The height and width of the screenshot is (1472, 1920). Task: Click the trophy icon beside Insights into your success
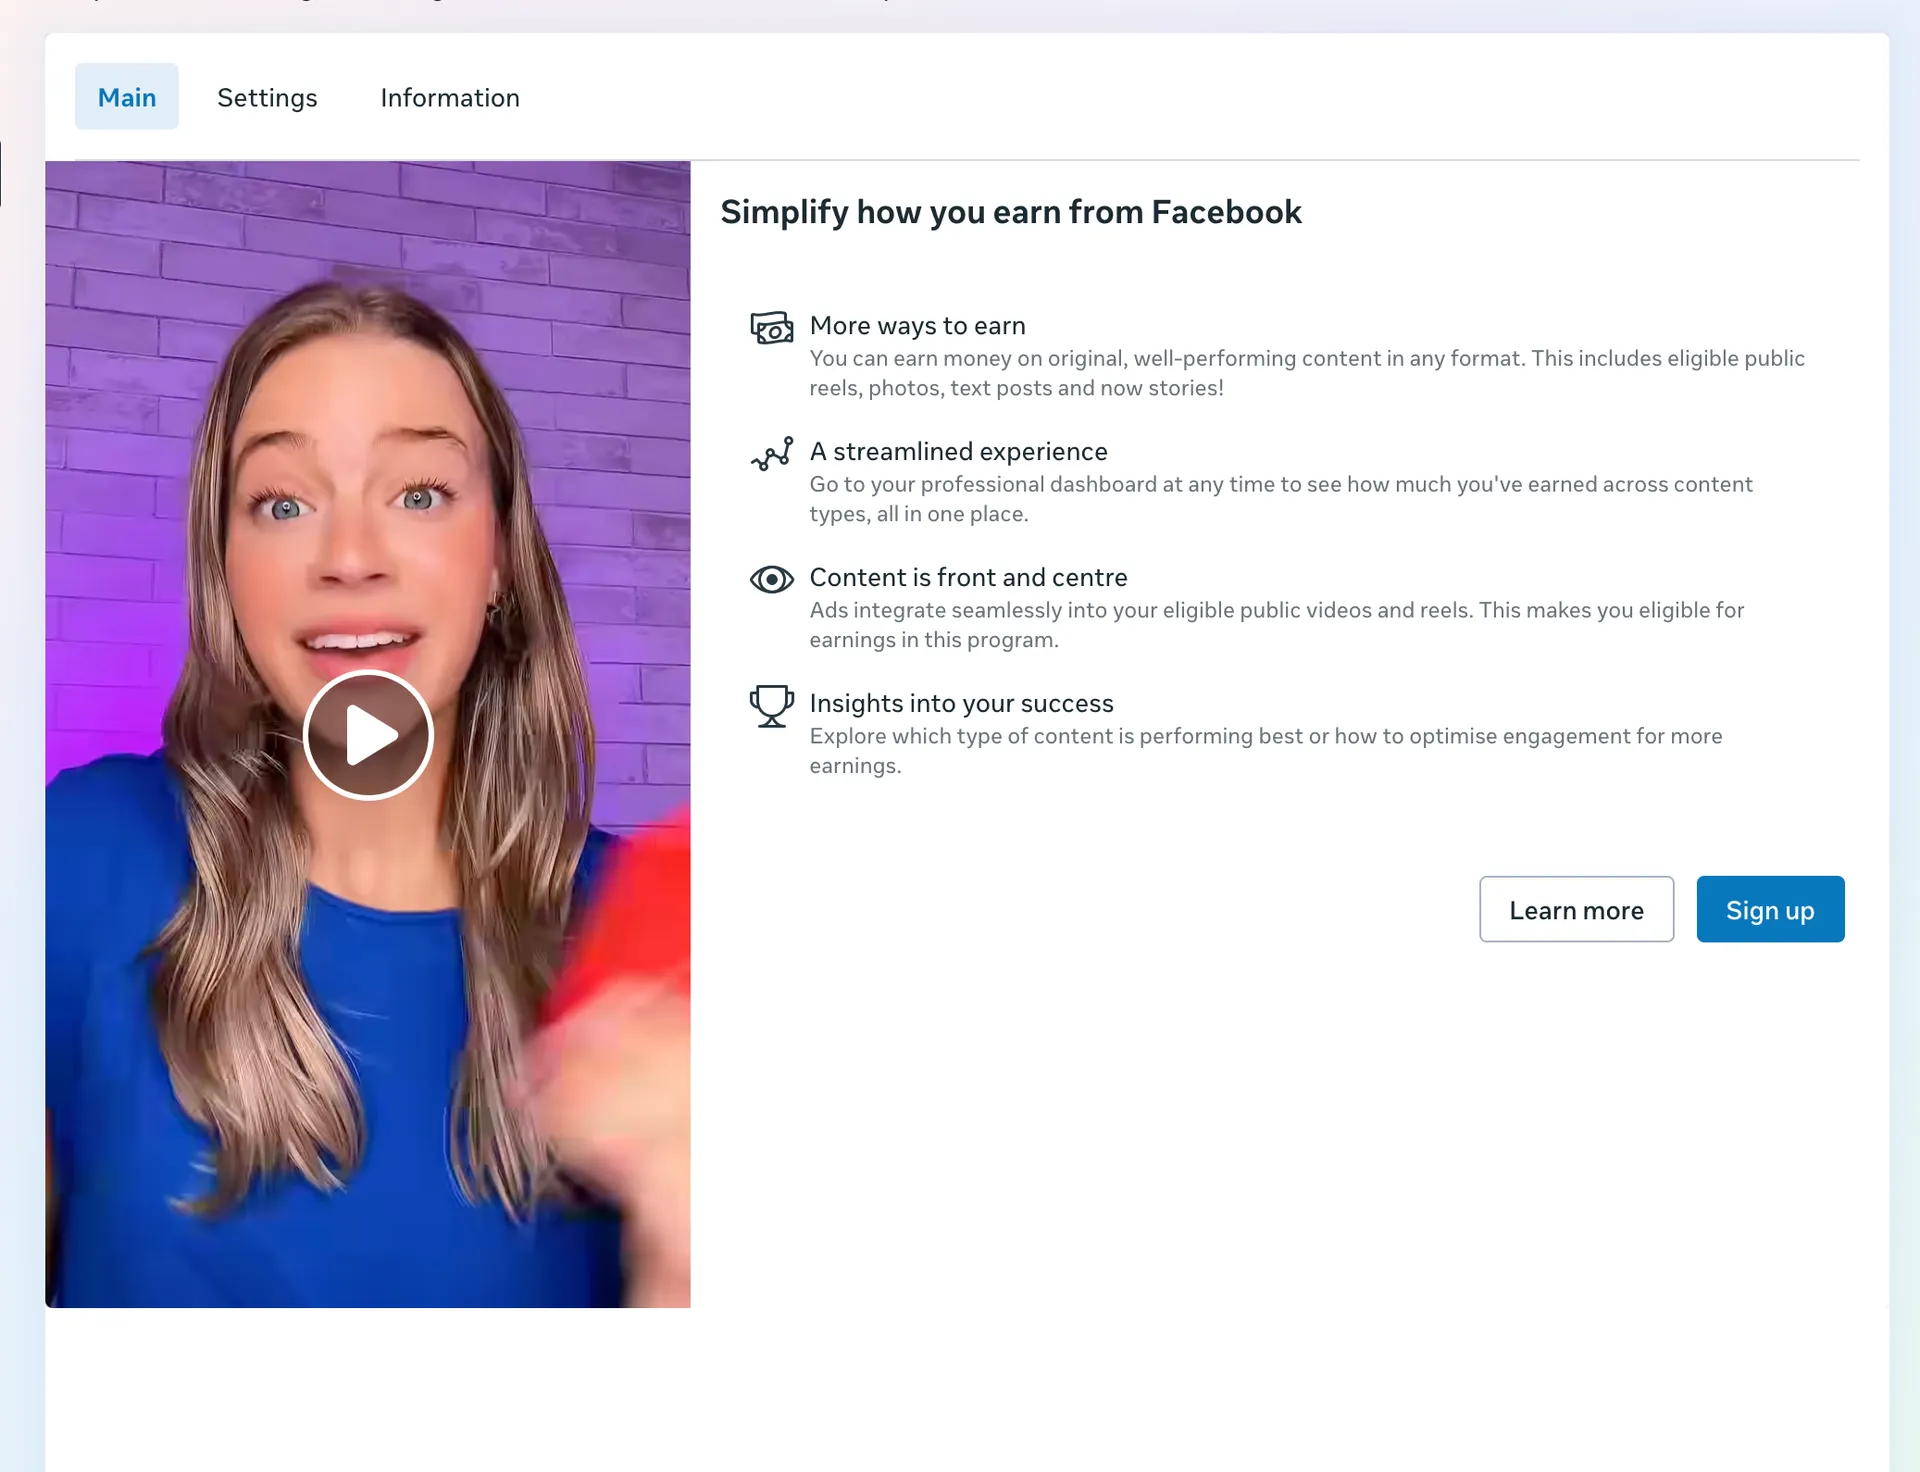point(772,706)
